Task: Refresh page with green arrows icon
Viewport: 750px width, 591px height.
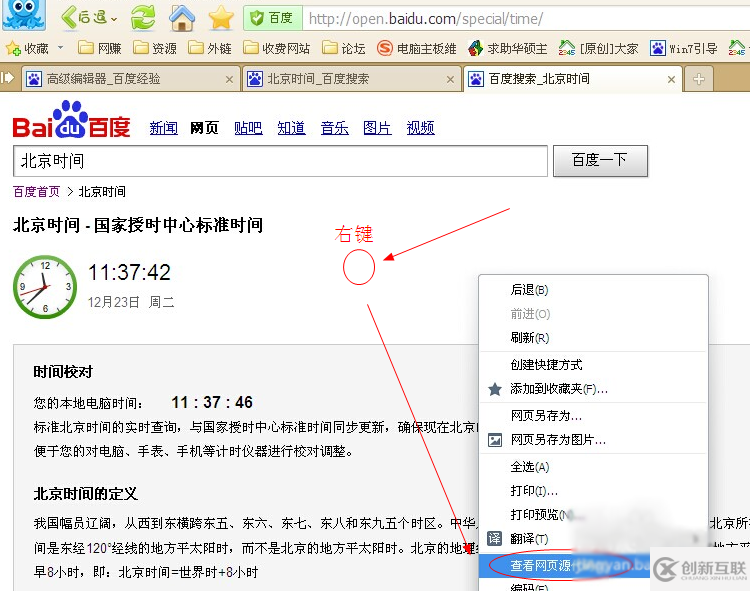Action: (x=143, y=18)
